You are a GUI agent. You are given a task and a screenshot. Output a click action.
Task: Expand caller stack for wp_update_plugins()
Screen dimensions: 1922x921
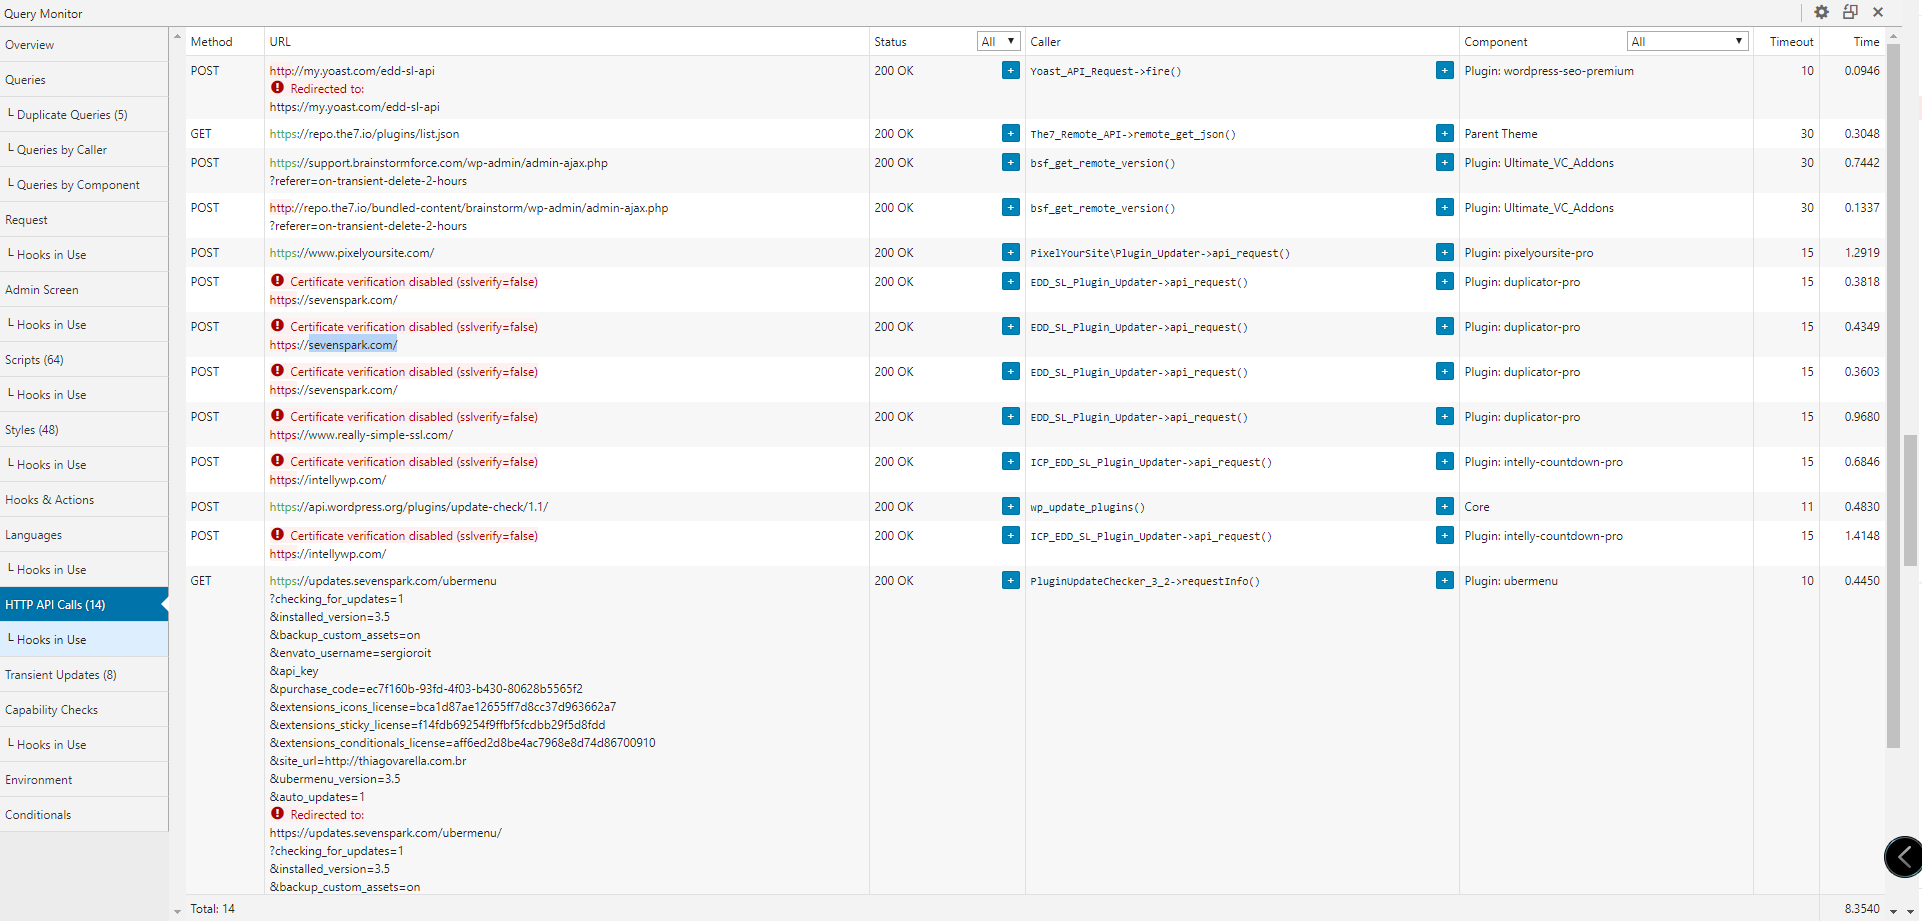(x=1444, y=507)
